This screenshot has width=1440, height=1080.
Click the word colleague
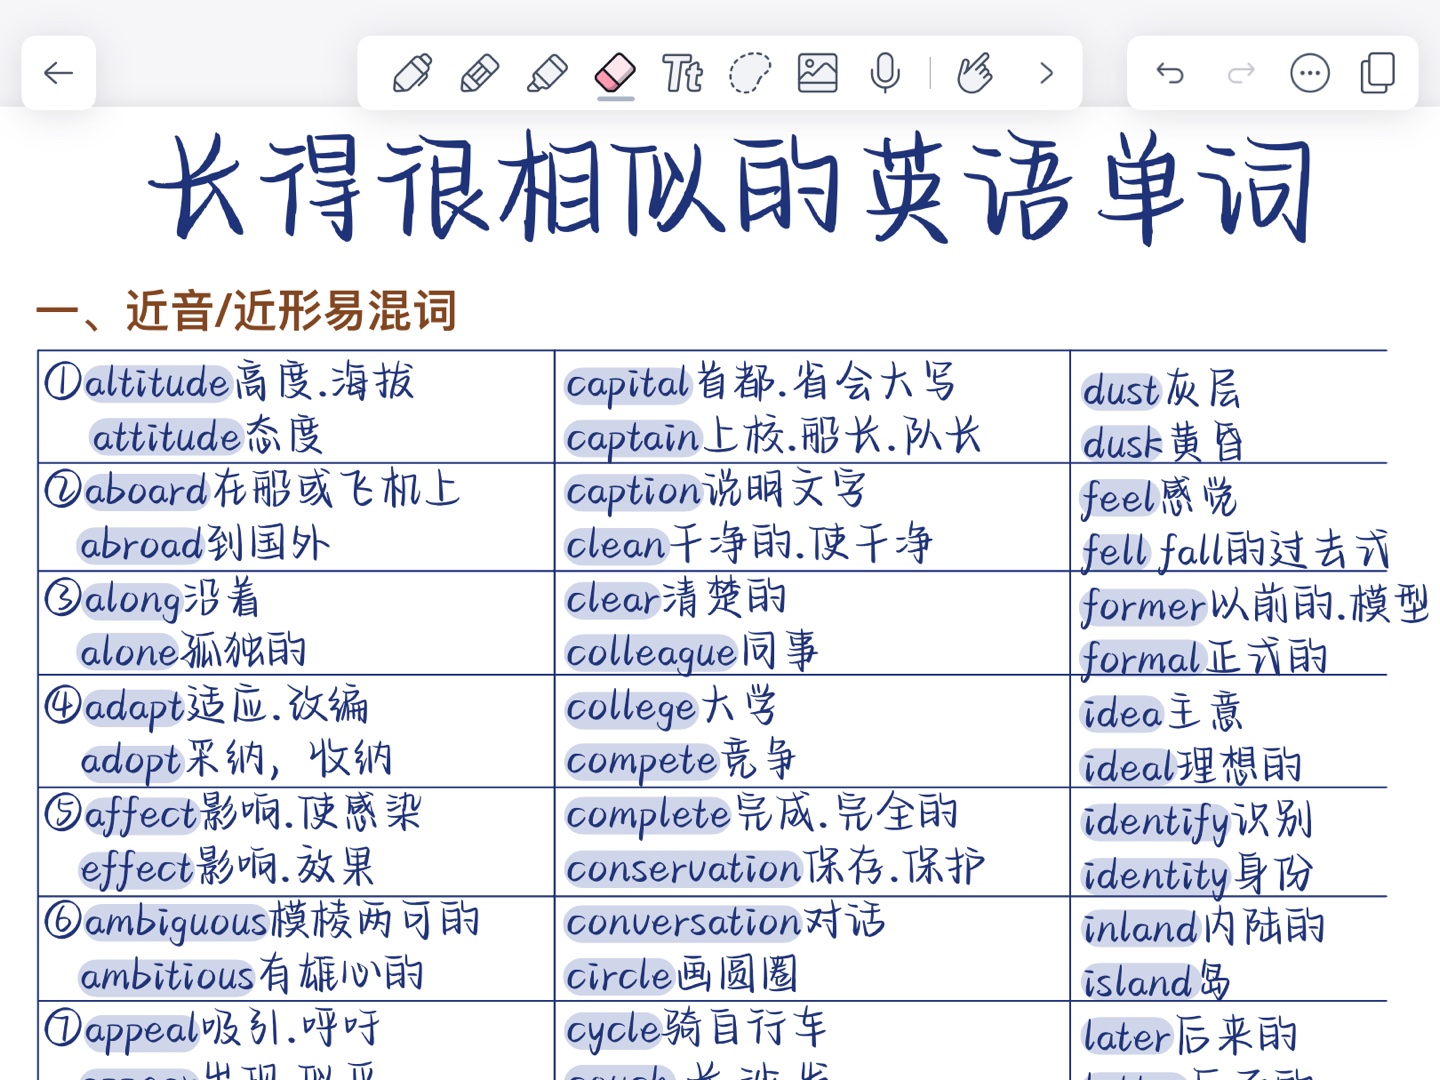[652, 655]
